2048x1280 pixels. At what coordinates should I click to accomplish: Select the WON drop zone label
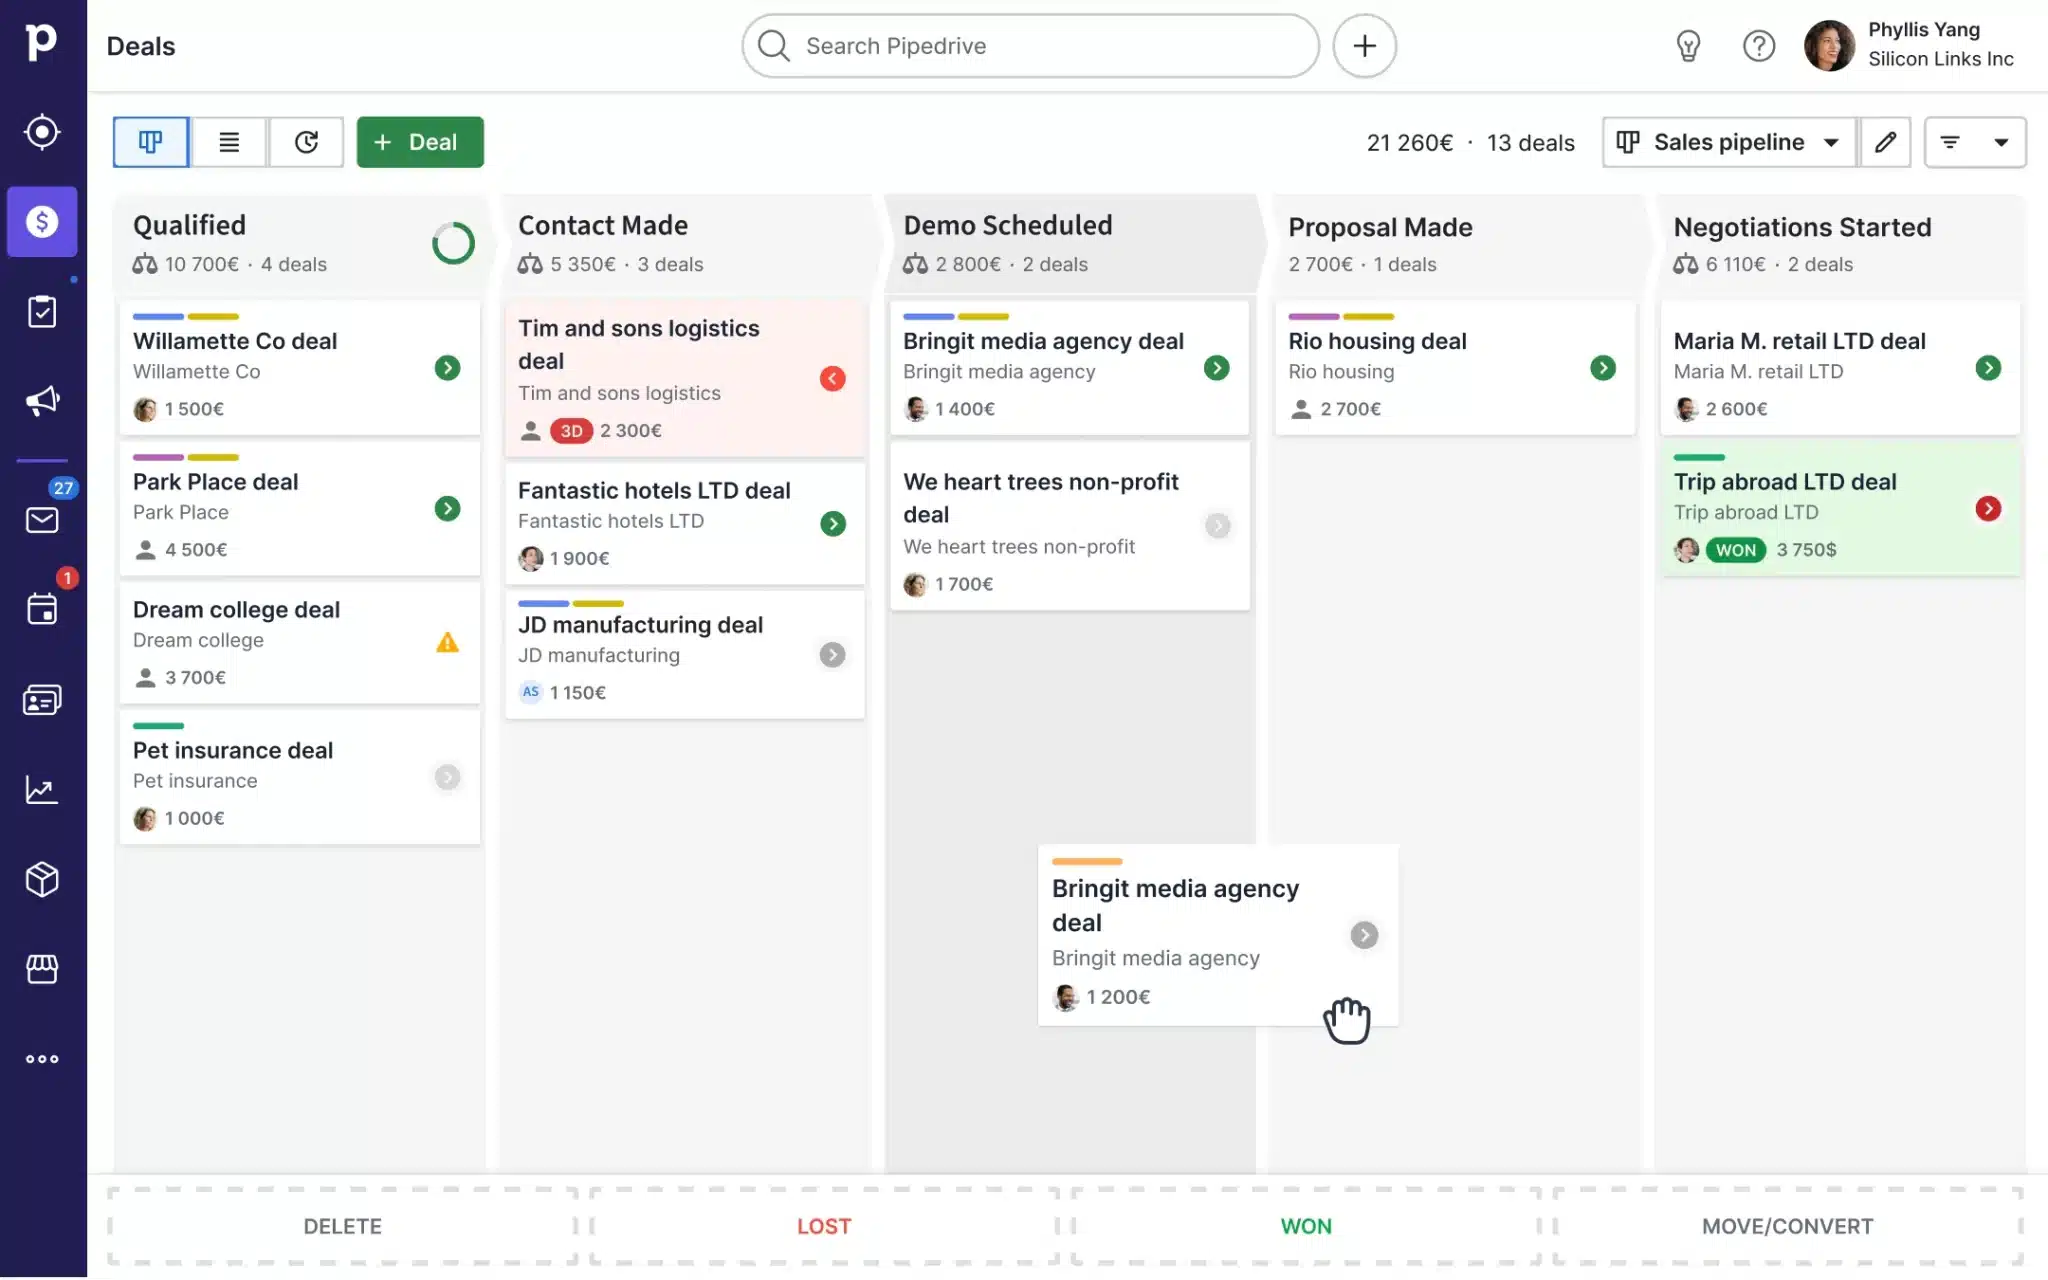pos(1305,1225)
